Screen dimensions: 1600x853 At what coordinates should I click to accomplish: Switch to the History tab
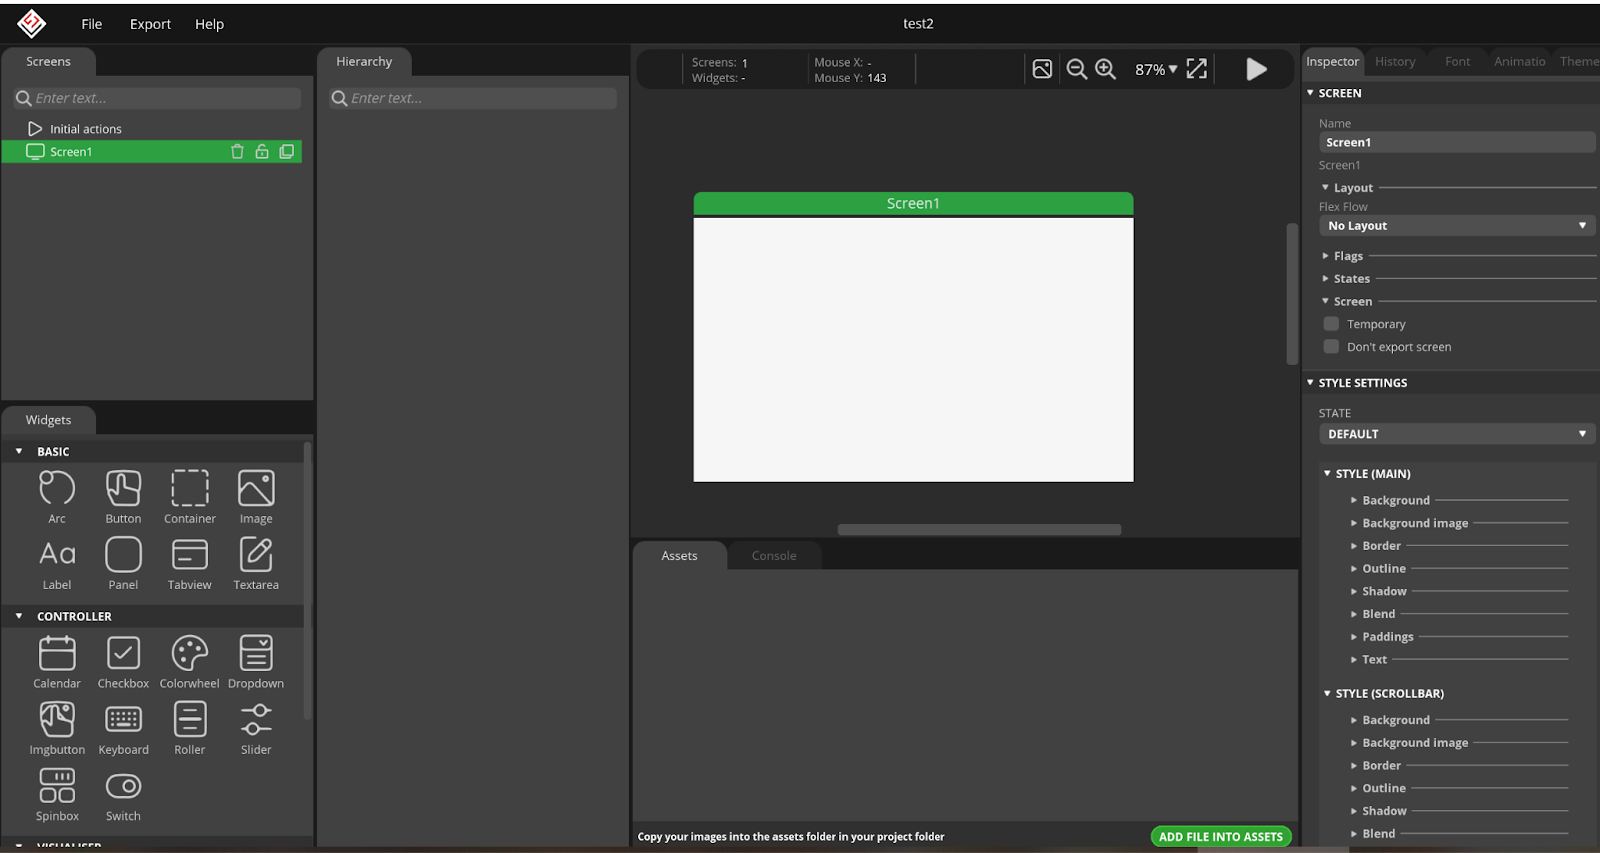[1395, 61]
